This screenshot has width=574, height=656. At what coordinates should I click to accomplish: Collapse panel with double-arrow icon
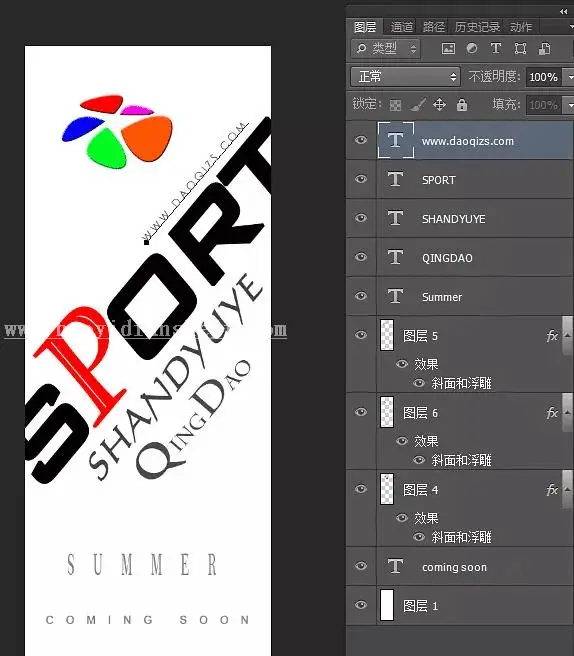(x=564, y=12)
